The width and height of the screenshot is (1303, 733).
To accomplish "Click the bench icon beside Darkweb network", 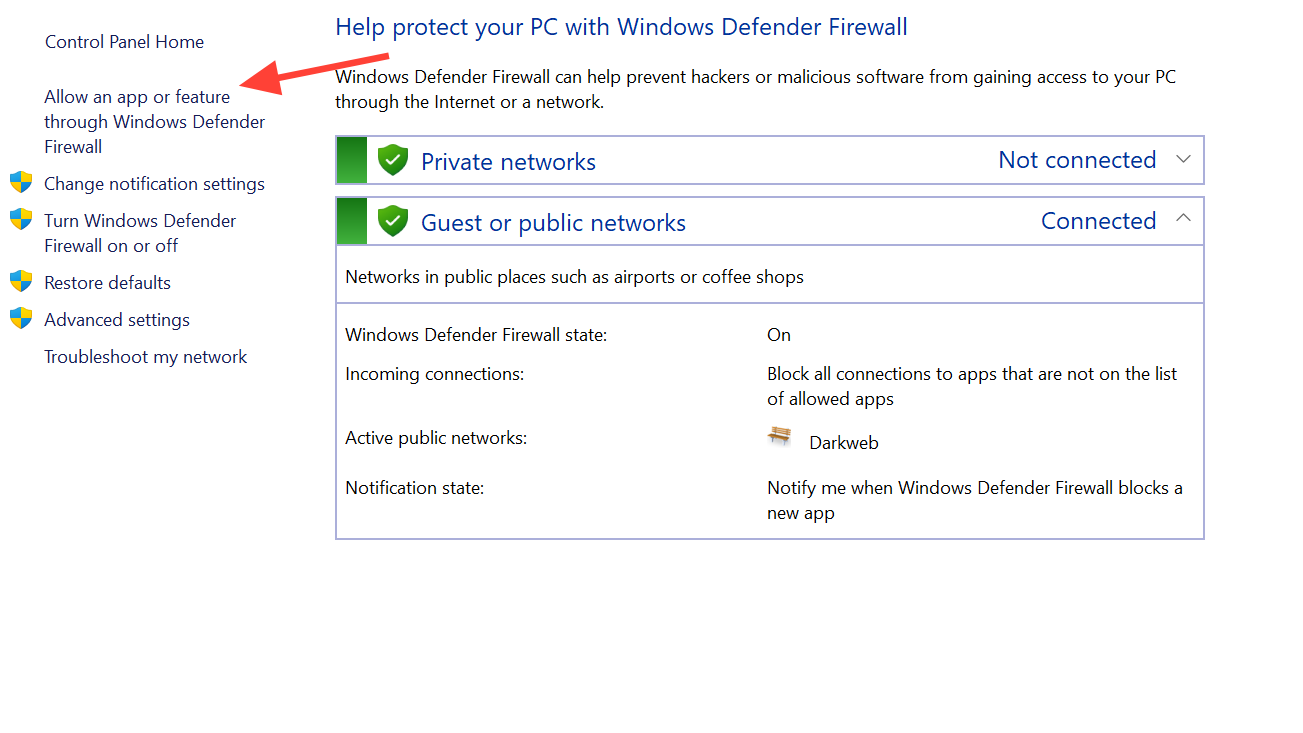I will [x=780, y=436].
